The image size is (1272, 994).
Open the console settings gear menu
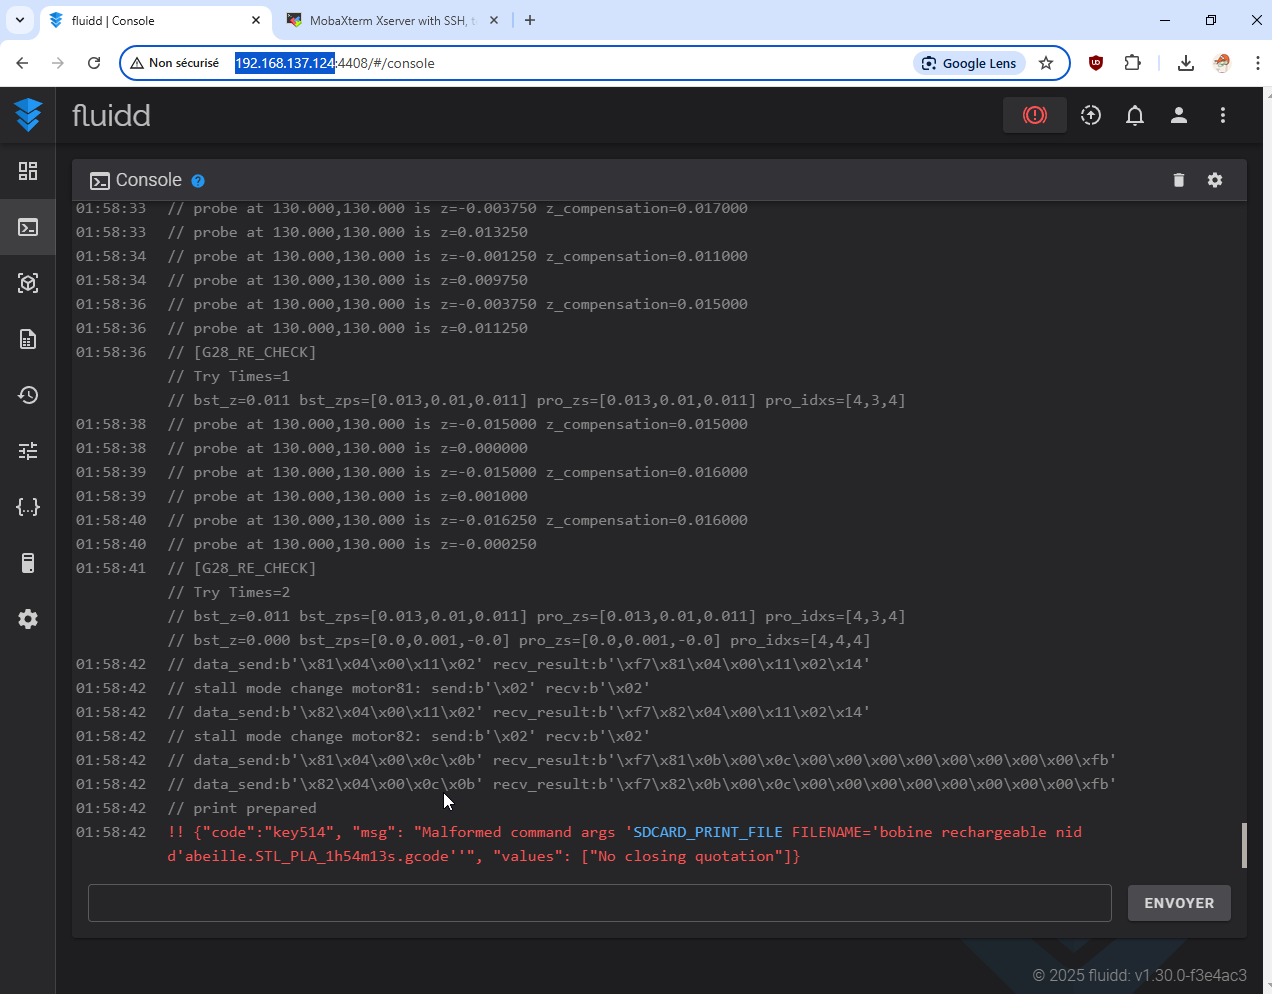point(1215,180)
